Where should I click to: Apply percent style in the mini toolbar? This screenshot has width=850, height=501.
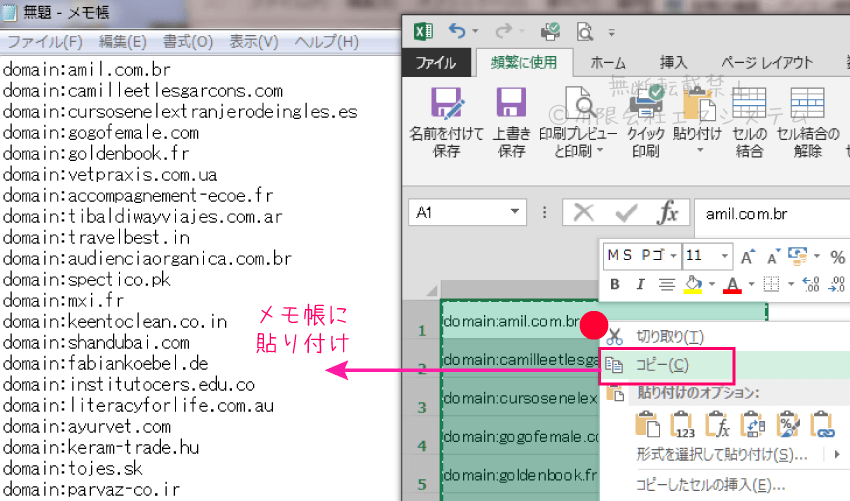click(838, 257)
